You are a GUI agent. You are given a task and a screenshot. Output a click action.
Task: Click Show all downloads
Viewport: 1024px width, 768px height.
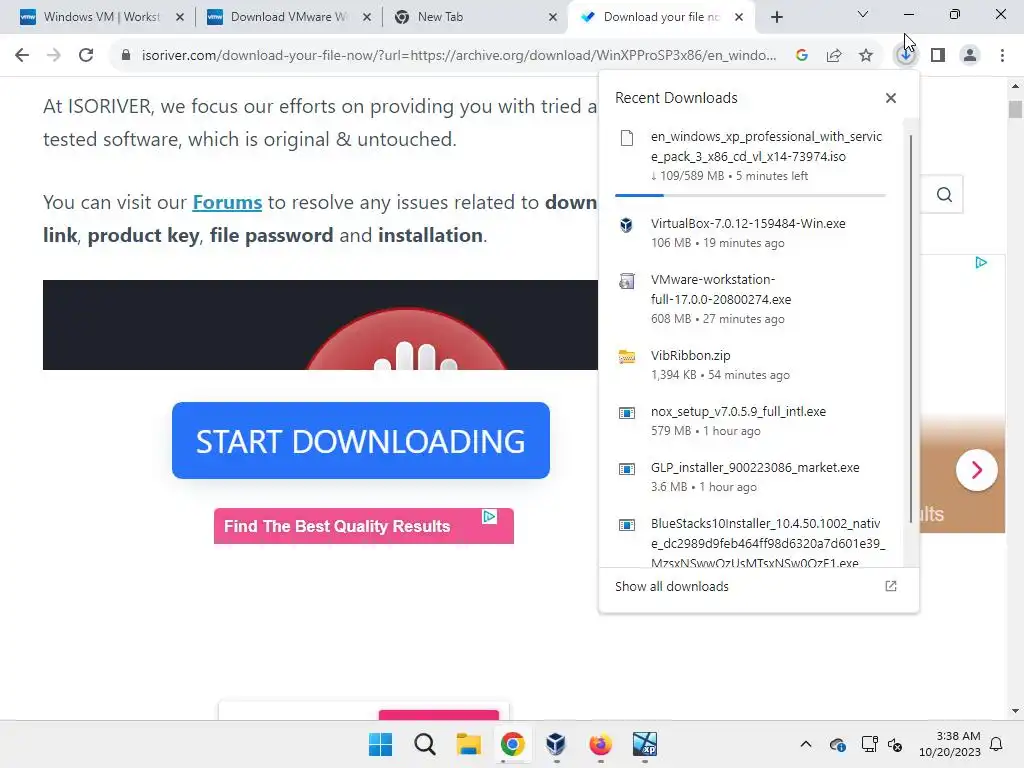tap(671, 586)
